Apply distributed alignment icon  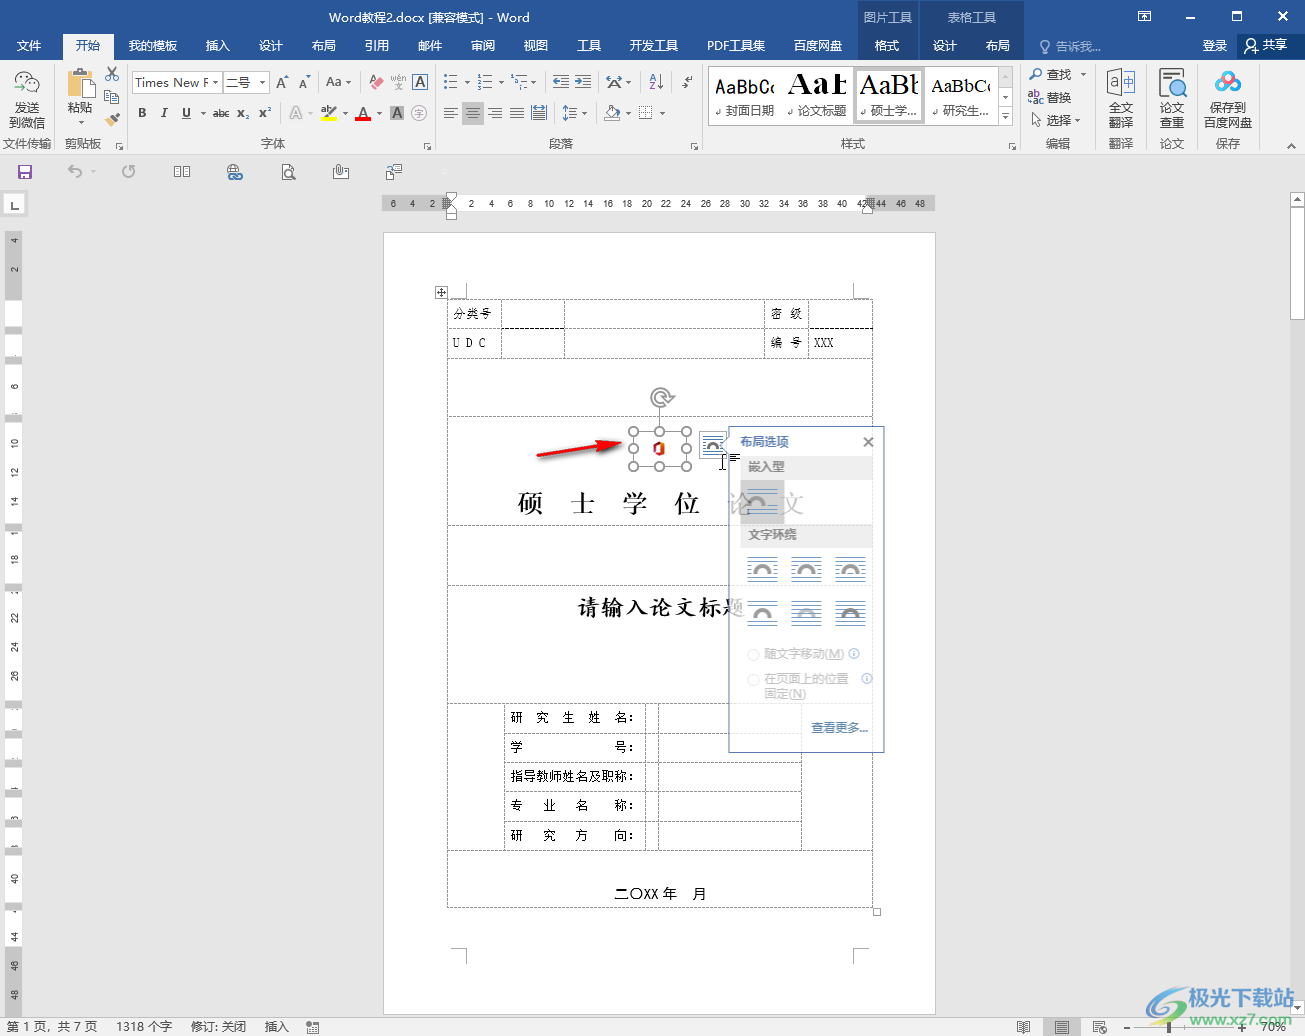(x=539, y=113)
